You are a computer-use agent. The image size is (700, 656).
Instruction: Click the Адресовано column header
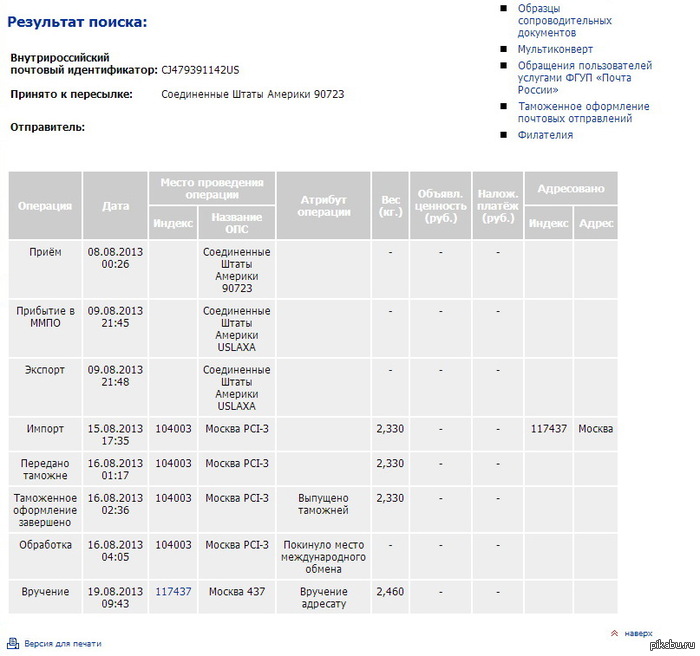(x=570, y=188)
